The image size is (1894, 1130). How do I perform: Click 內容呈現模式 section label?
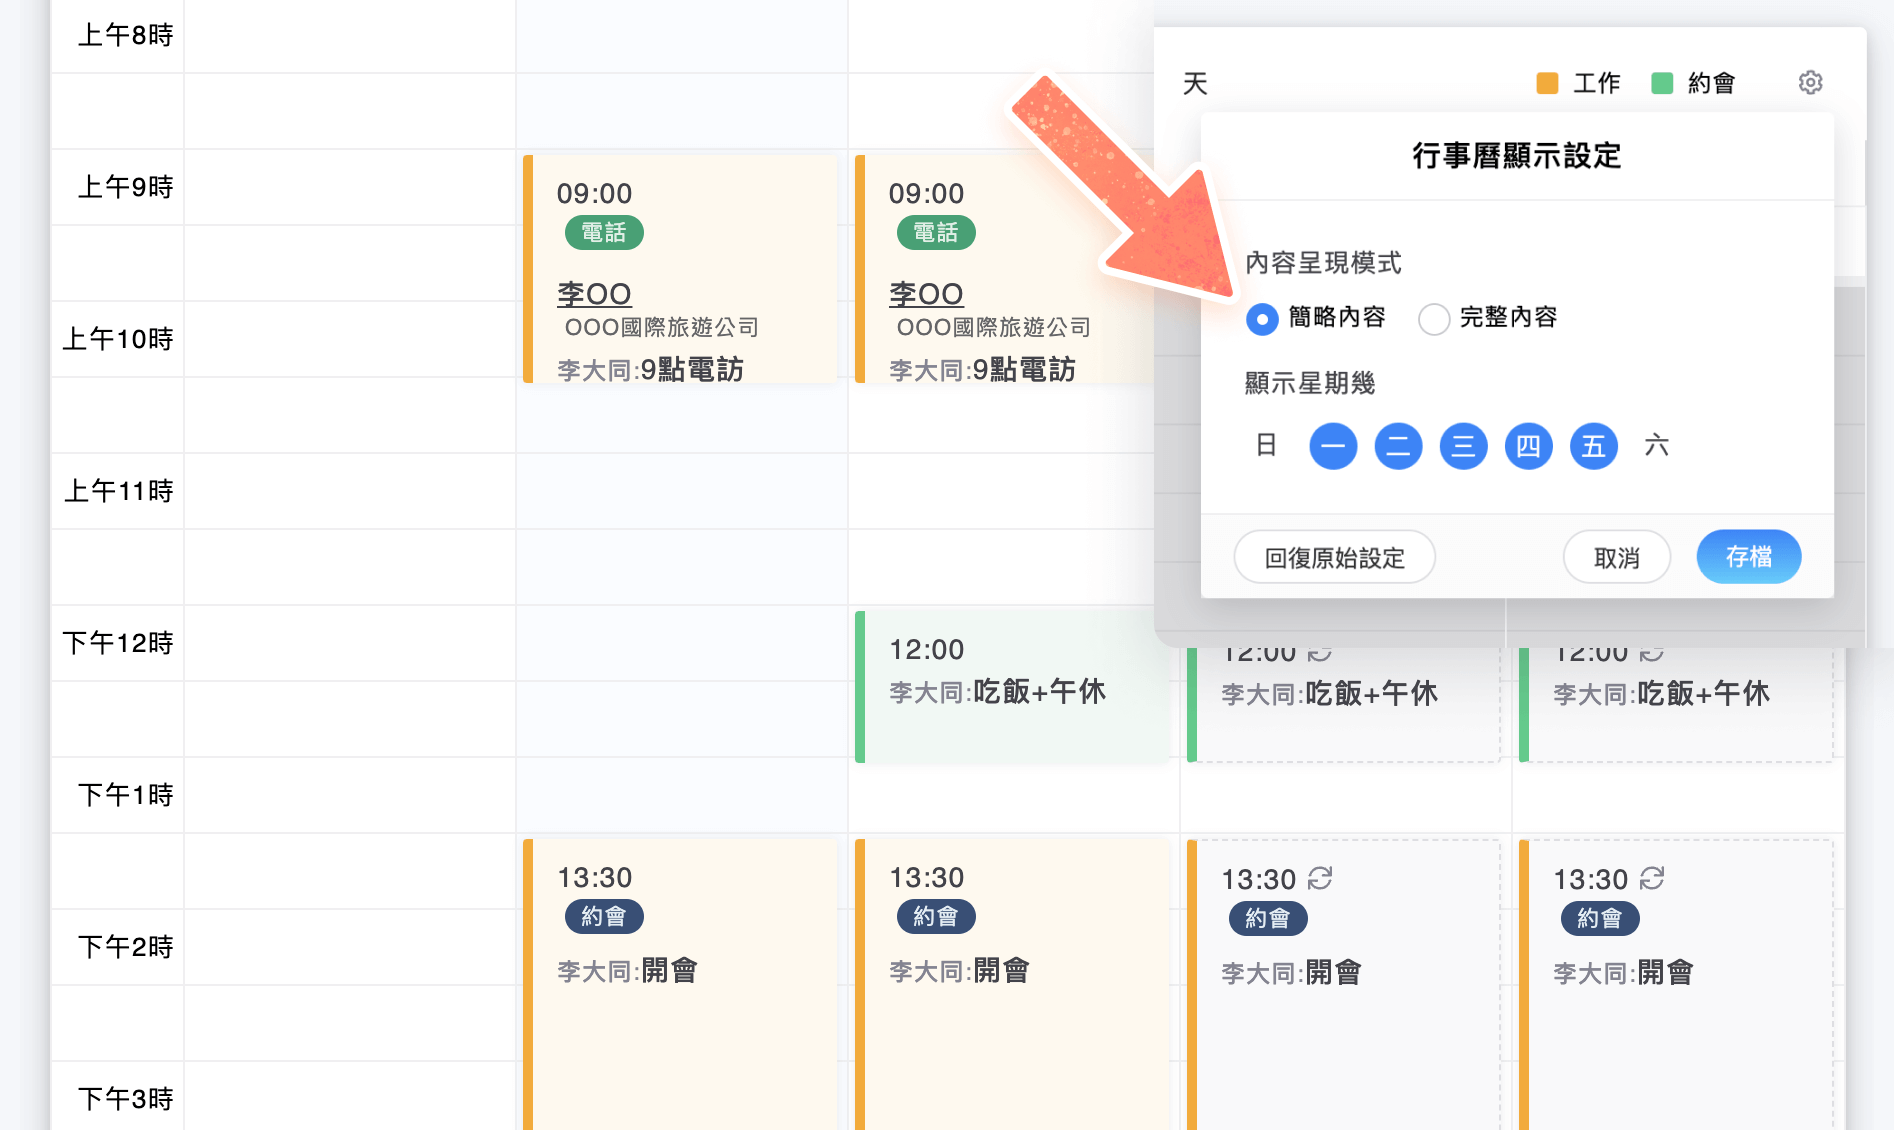point(1323,263)
